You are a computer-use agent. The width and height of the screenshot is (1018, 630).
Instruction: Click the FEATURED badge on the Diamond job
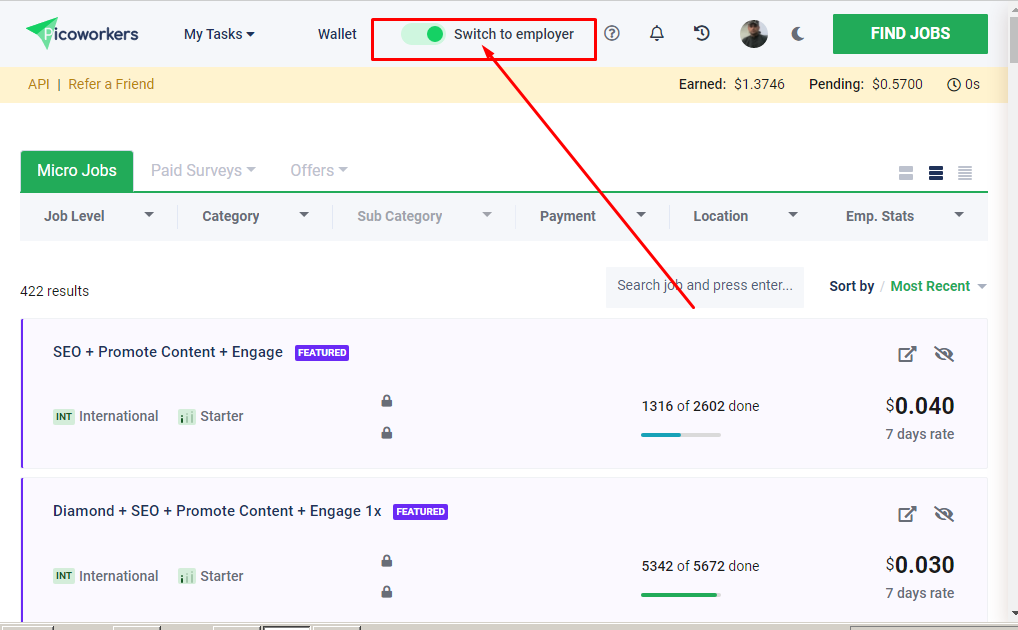420,512
